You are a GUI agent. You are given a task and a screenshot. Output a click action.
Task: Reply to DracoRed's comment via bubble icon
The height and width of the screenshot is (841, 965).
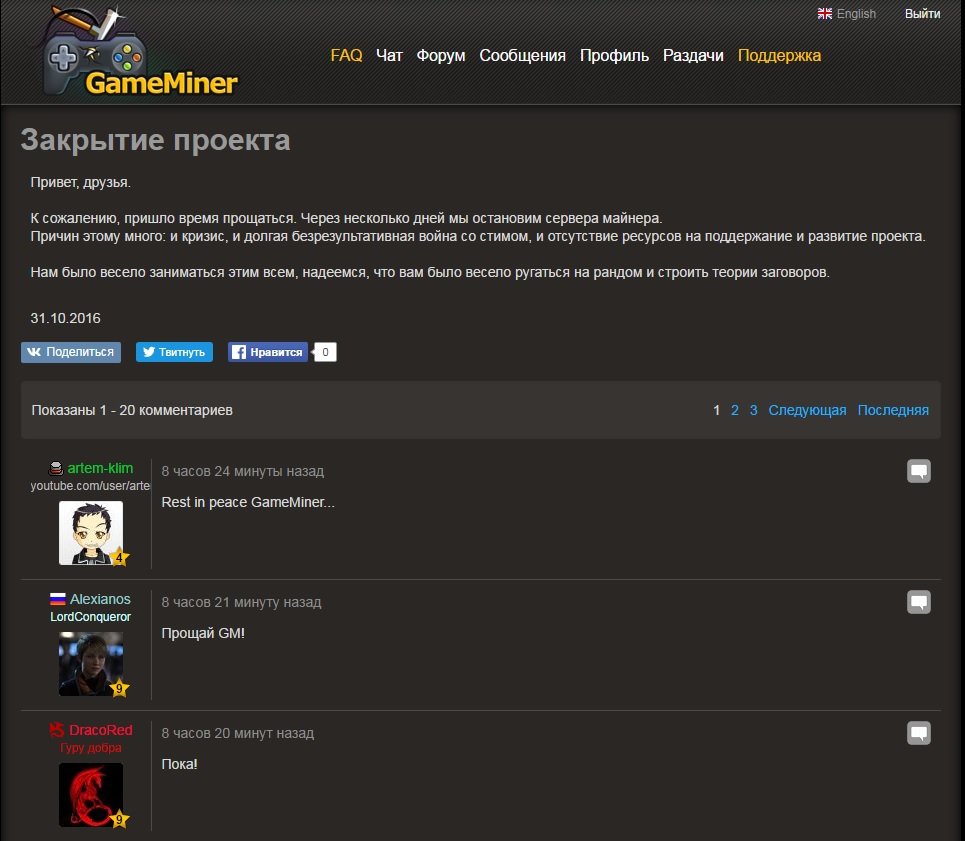click(x=918, y=733)
